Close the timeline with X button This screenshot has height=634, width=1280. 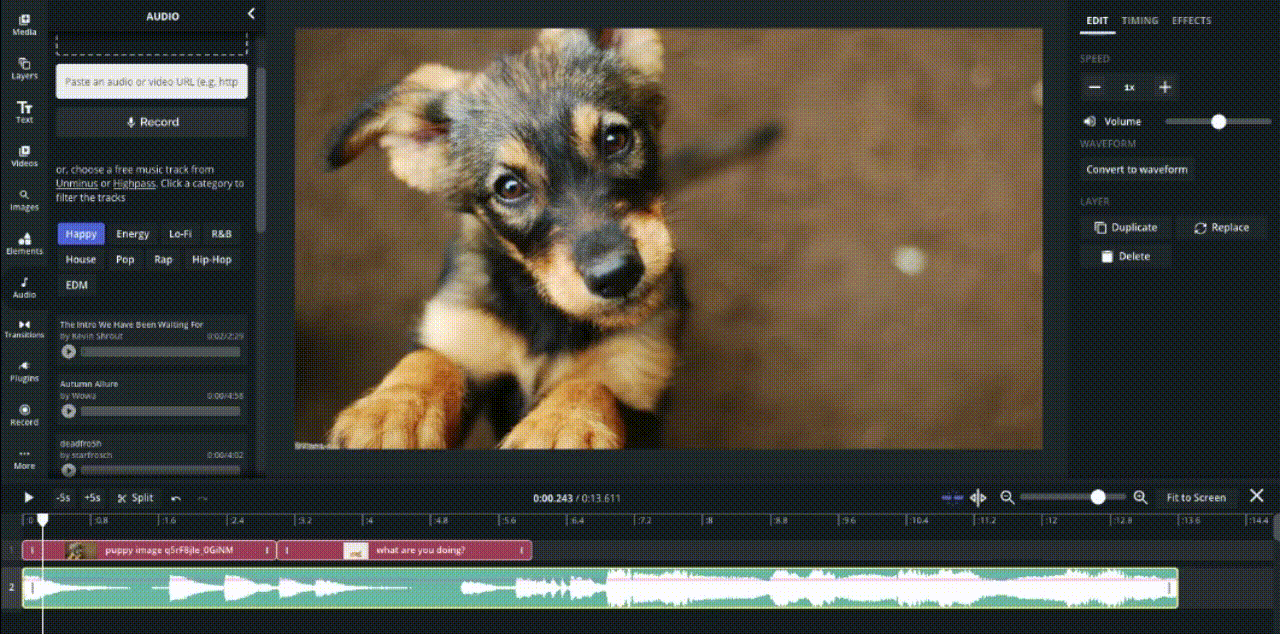coord(1257,496)
